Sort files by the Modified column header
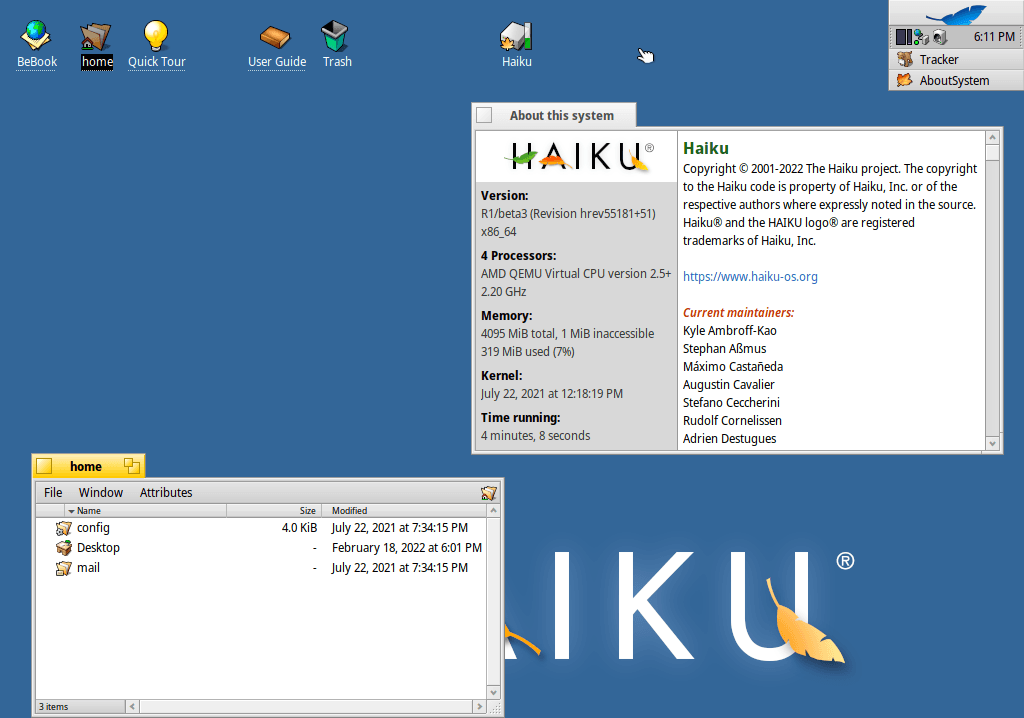1024x718 pixels. (349, 510)
